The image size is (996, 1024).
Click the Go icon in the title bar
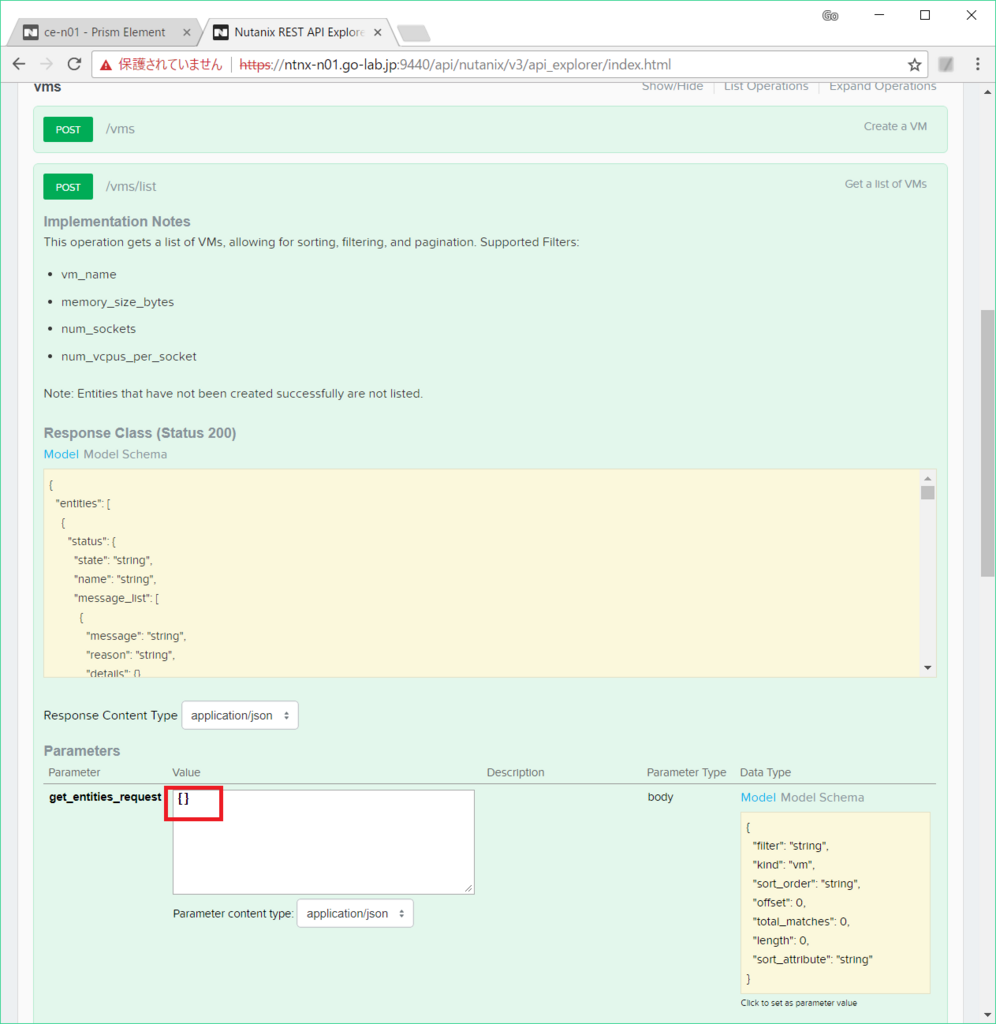[x=830, y=15]
